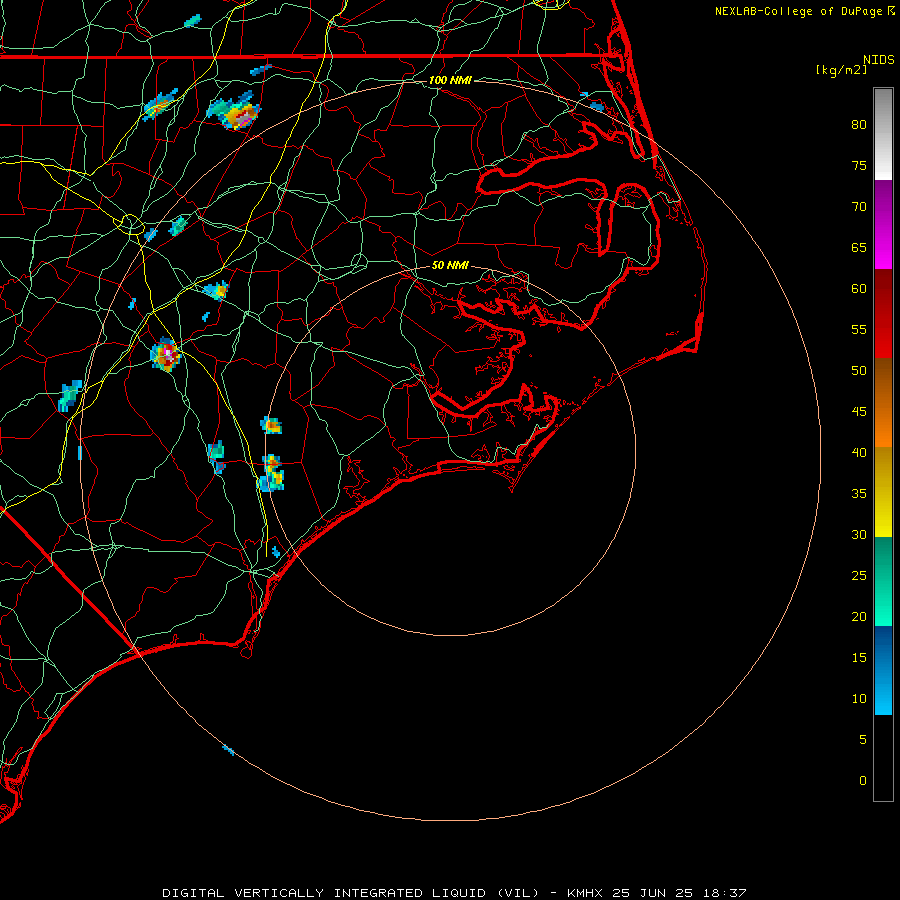Pick the yellow segment of the color bar
Image resolution: width=900 pixels, height=900 pixels.
(883, 492)
